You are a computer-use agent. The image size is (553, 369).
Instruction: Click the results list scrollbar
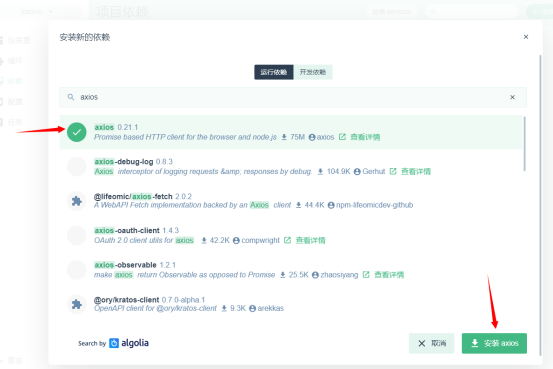point(524,144)
